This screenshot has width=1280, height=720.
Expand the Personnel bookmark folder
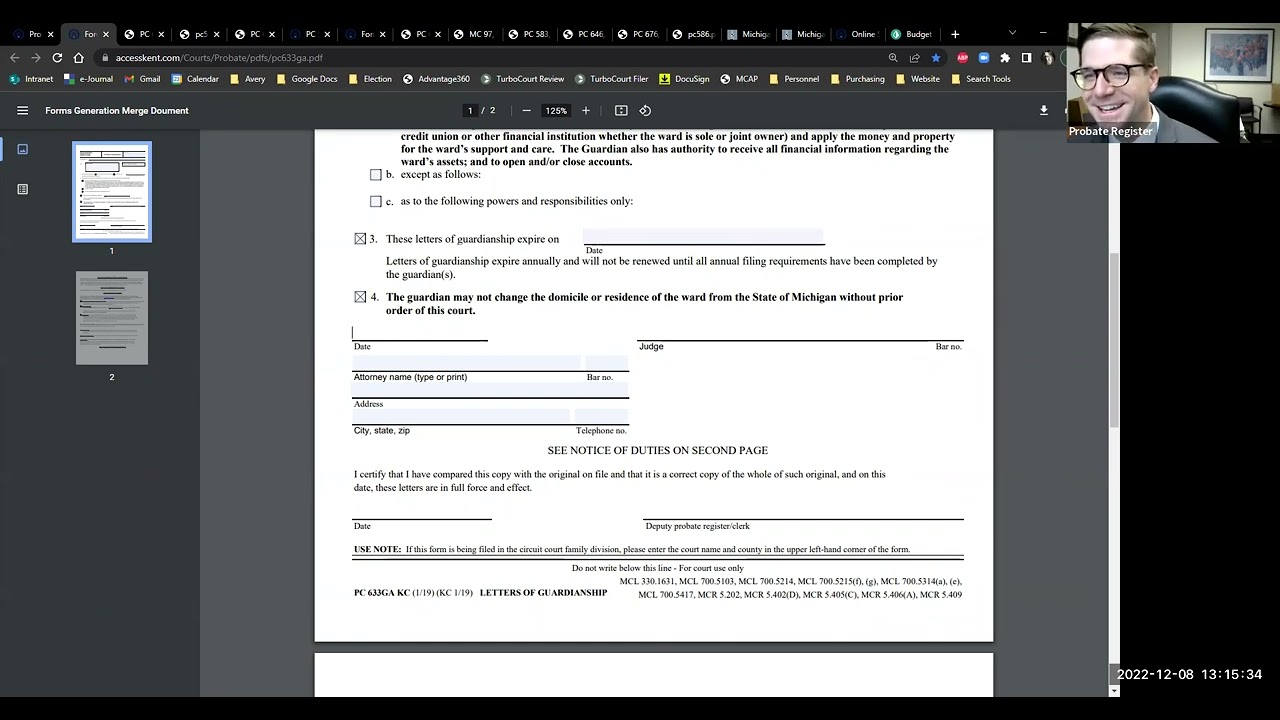click(794, 79)
